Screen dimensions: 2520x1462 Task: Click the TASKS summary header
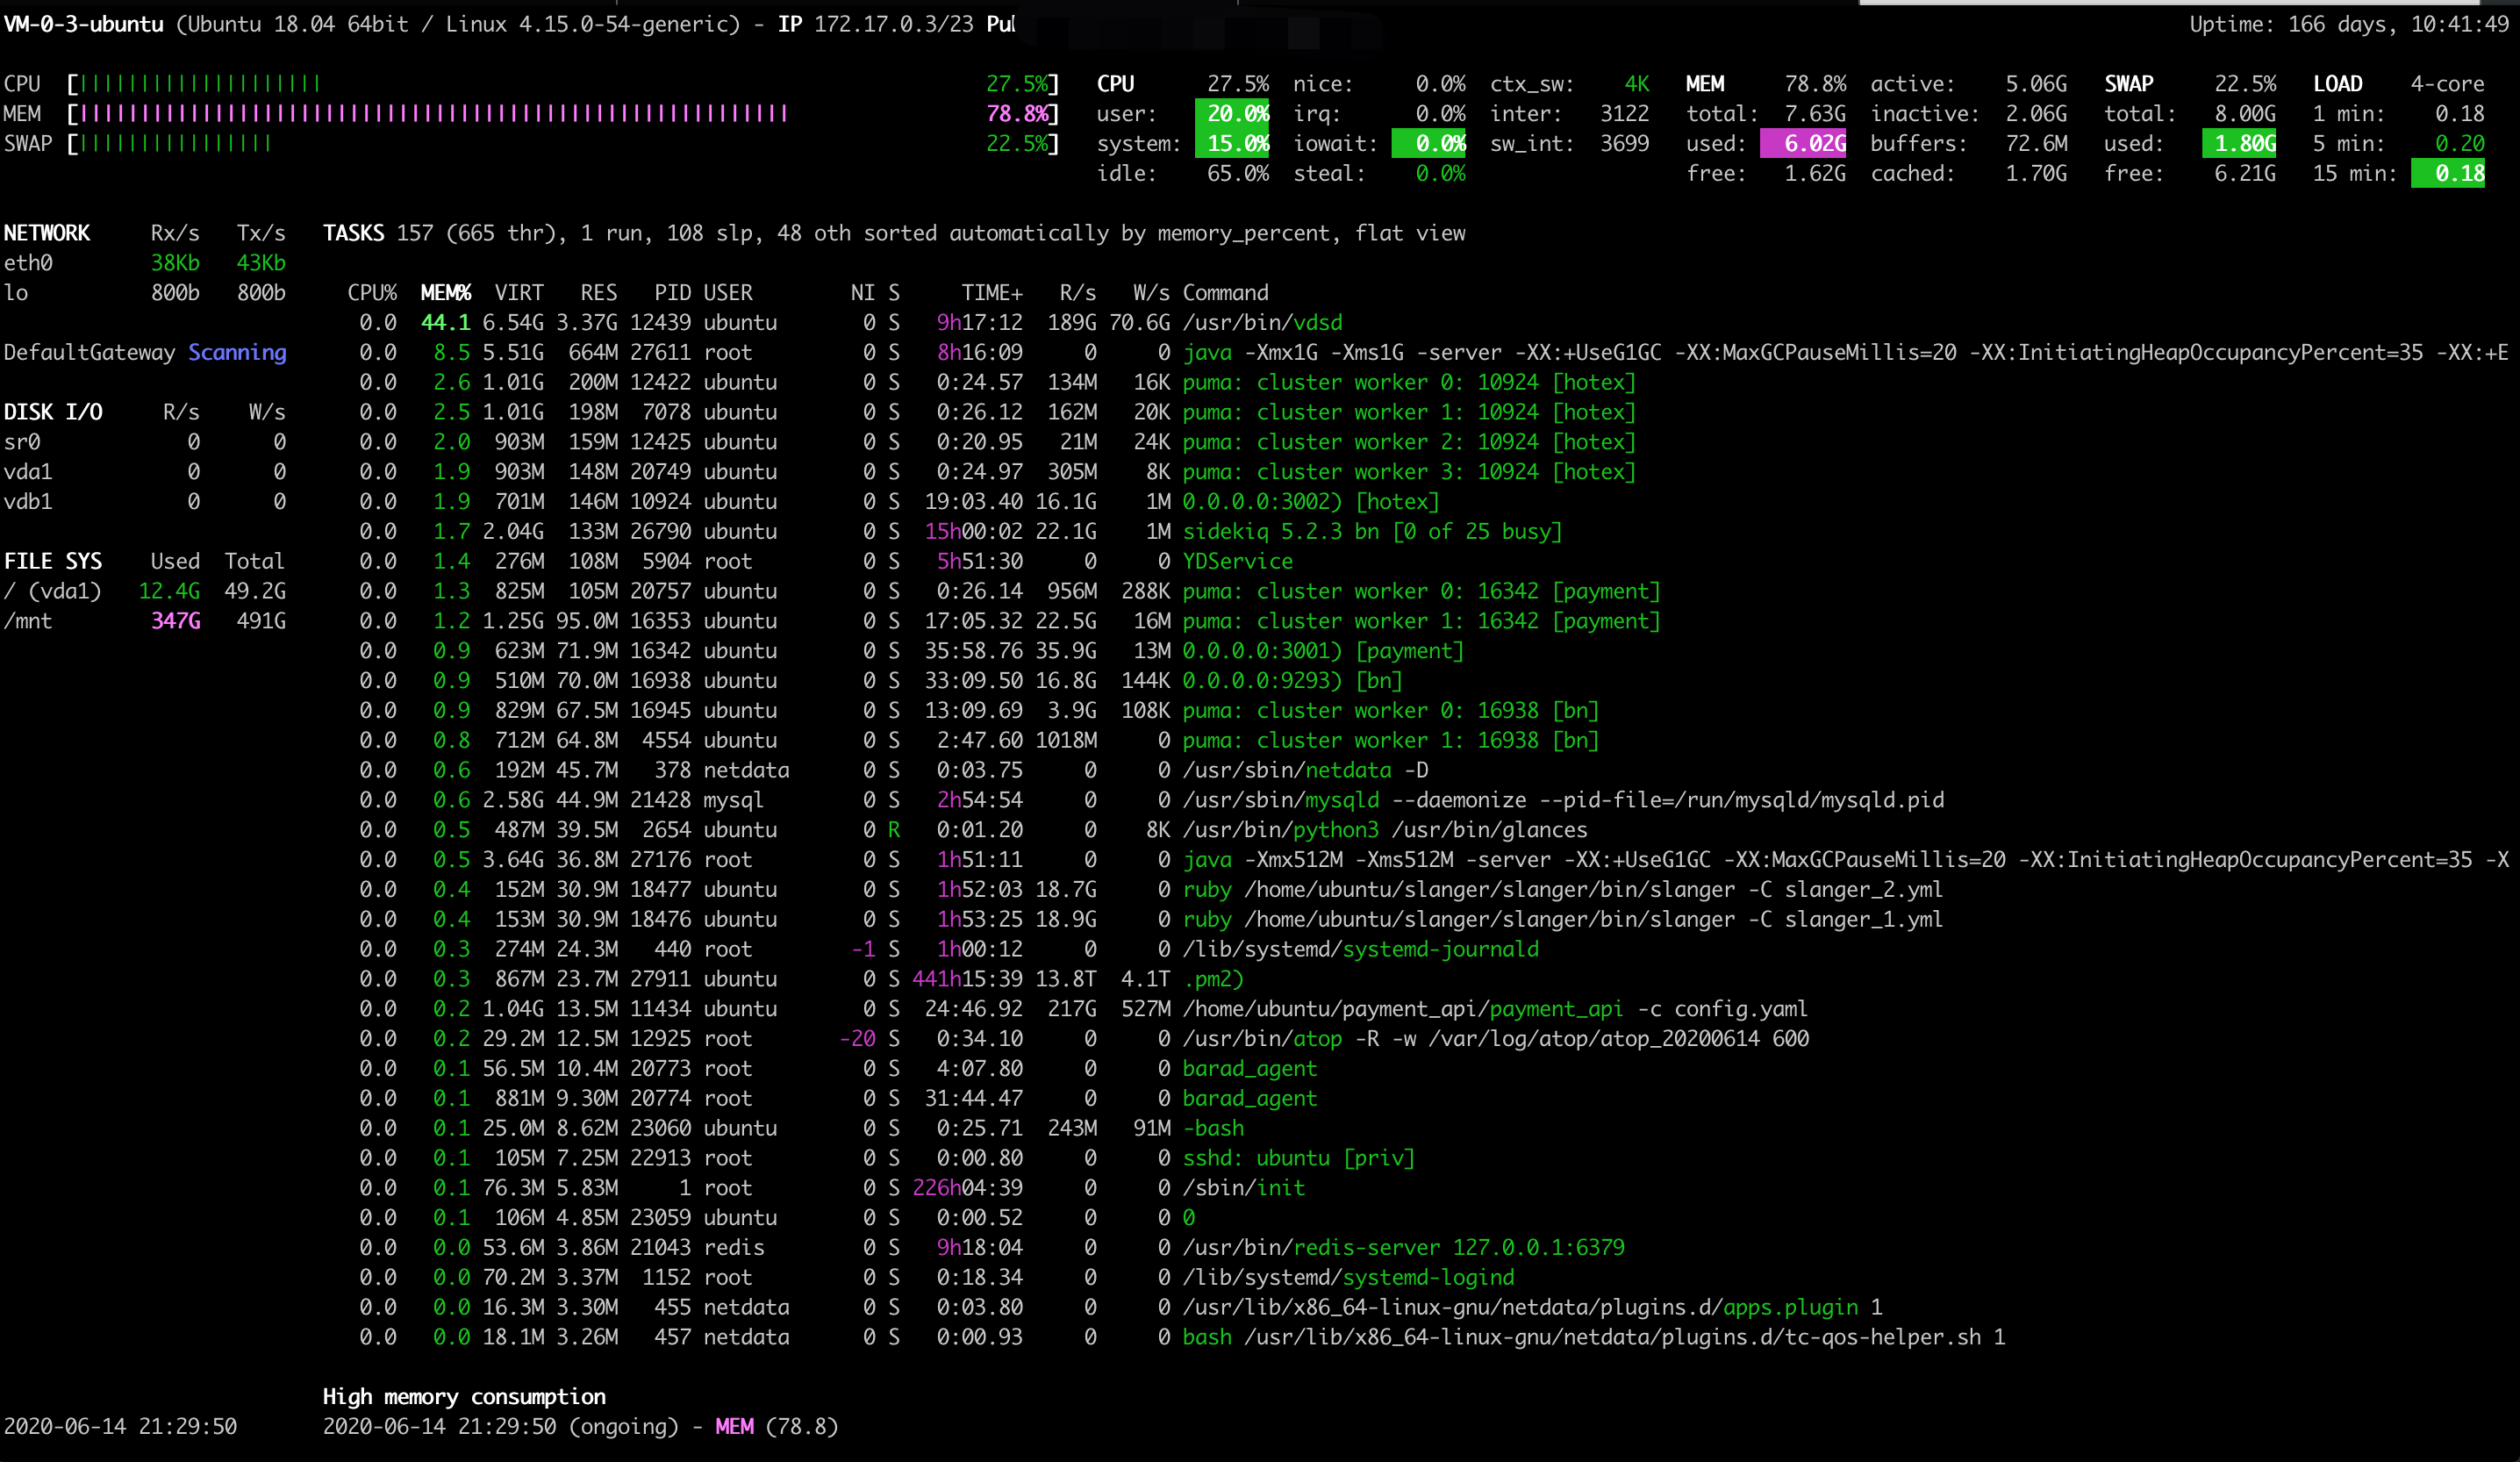894,233
